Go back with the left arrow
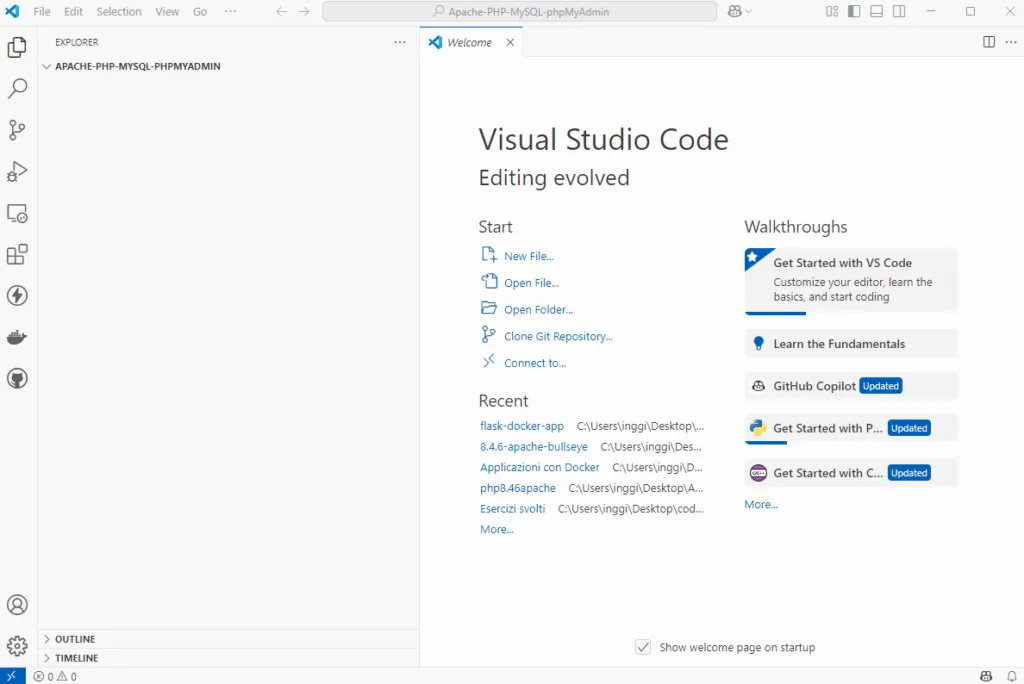1024x684 pixels. pyautogui.click(x=281, y=11)
